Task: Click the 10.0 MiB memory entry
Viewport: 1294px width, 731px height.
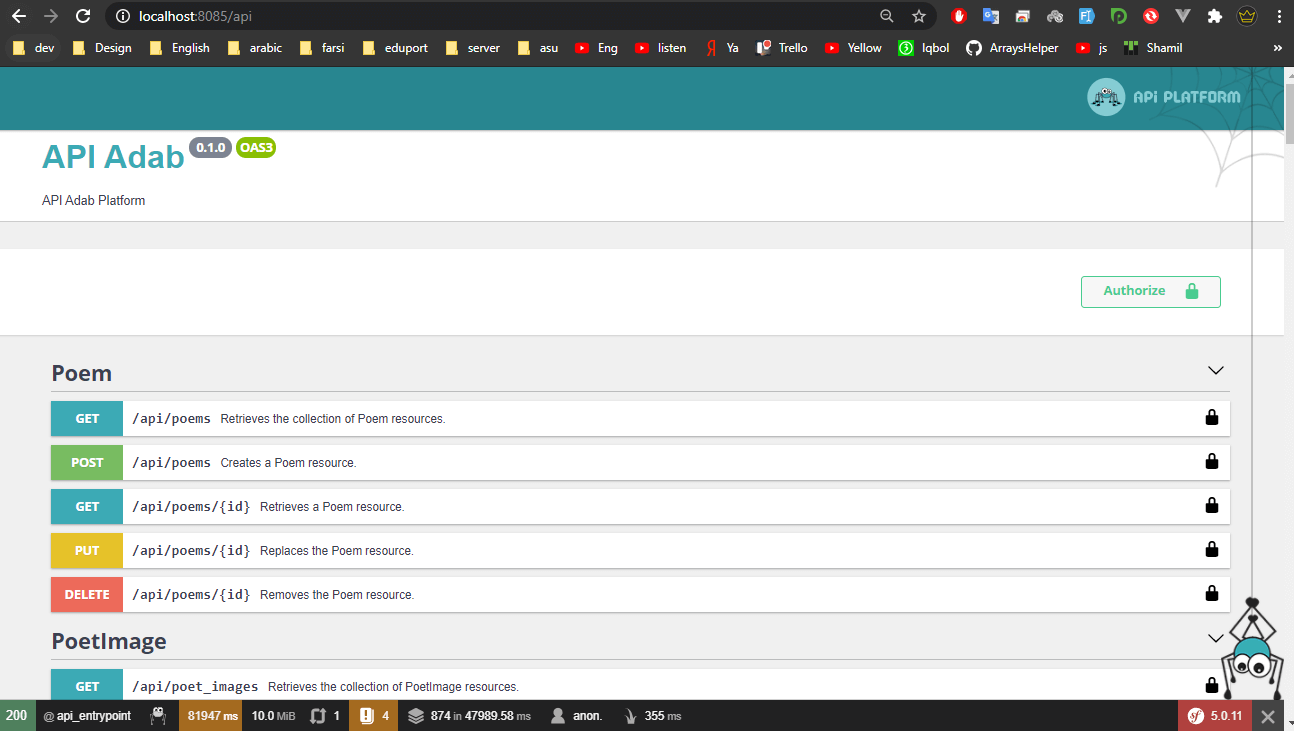Action: tap(273, 716)
